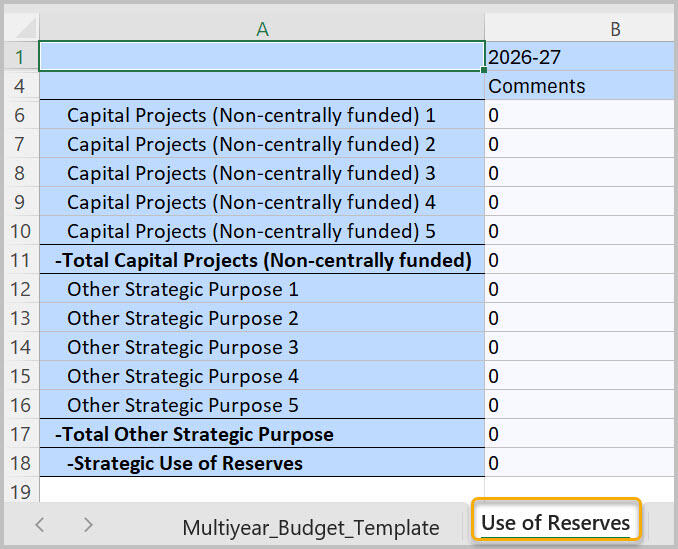Select Capital Projects (Non-centrally funded) 2 cell
This screenshot has width=678, height=549.
pos(262,144)
